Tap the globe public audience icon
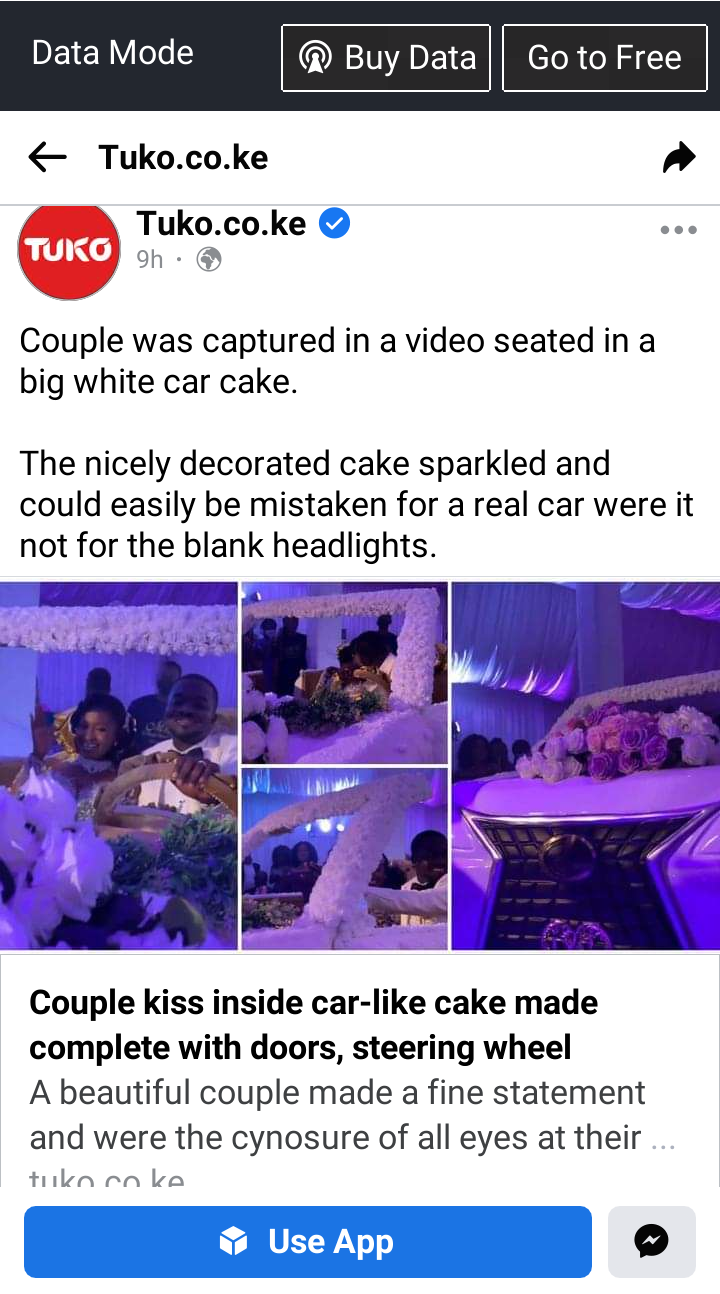This screenshot has width=720, height=1294. [x=209, y=260]
